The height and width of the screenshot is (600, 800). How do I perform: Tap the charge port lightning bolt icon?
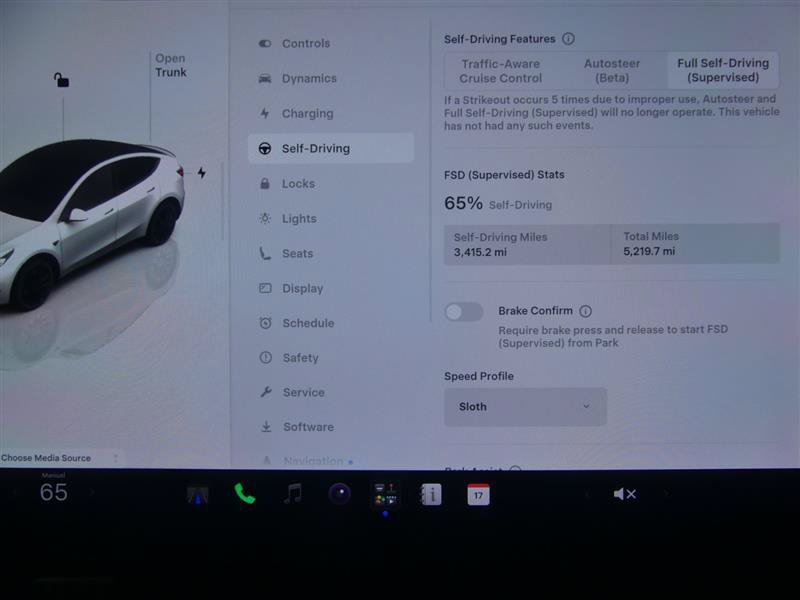(x=202, y=172)
